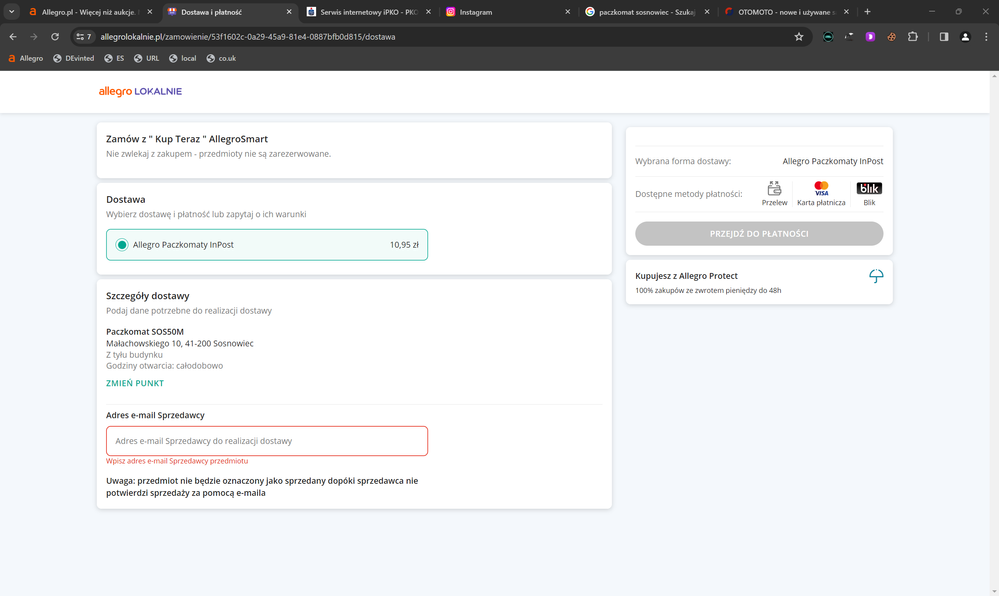Click the purple extension icon in toolbar

(x=870, y=37)
